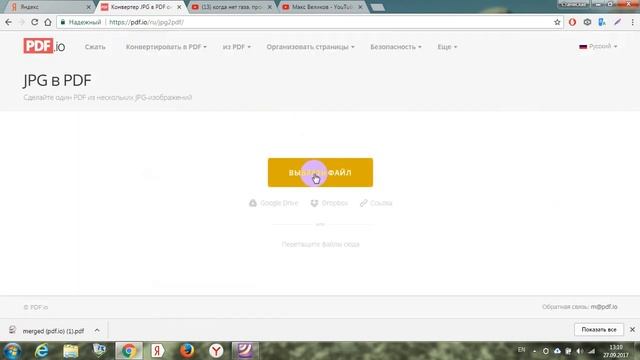The image size is (640, 360).
Task: Click the red Opera extension icon
Action: coord(572,22)
